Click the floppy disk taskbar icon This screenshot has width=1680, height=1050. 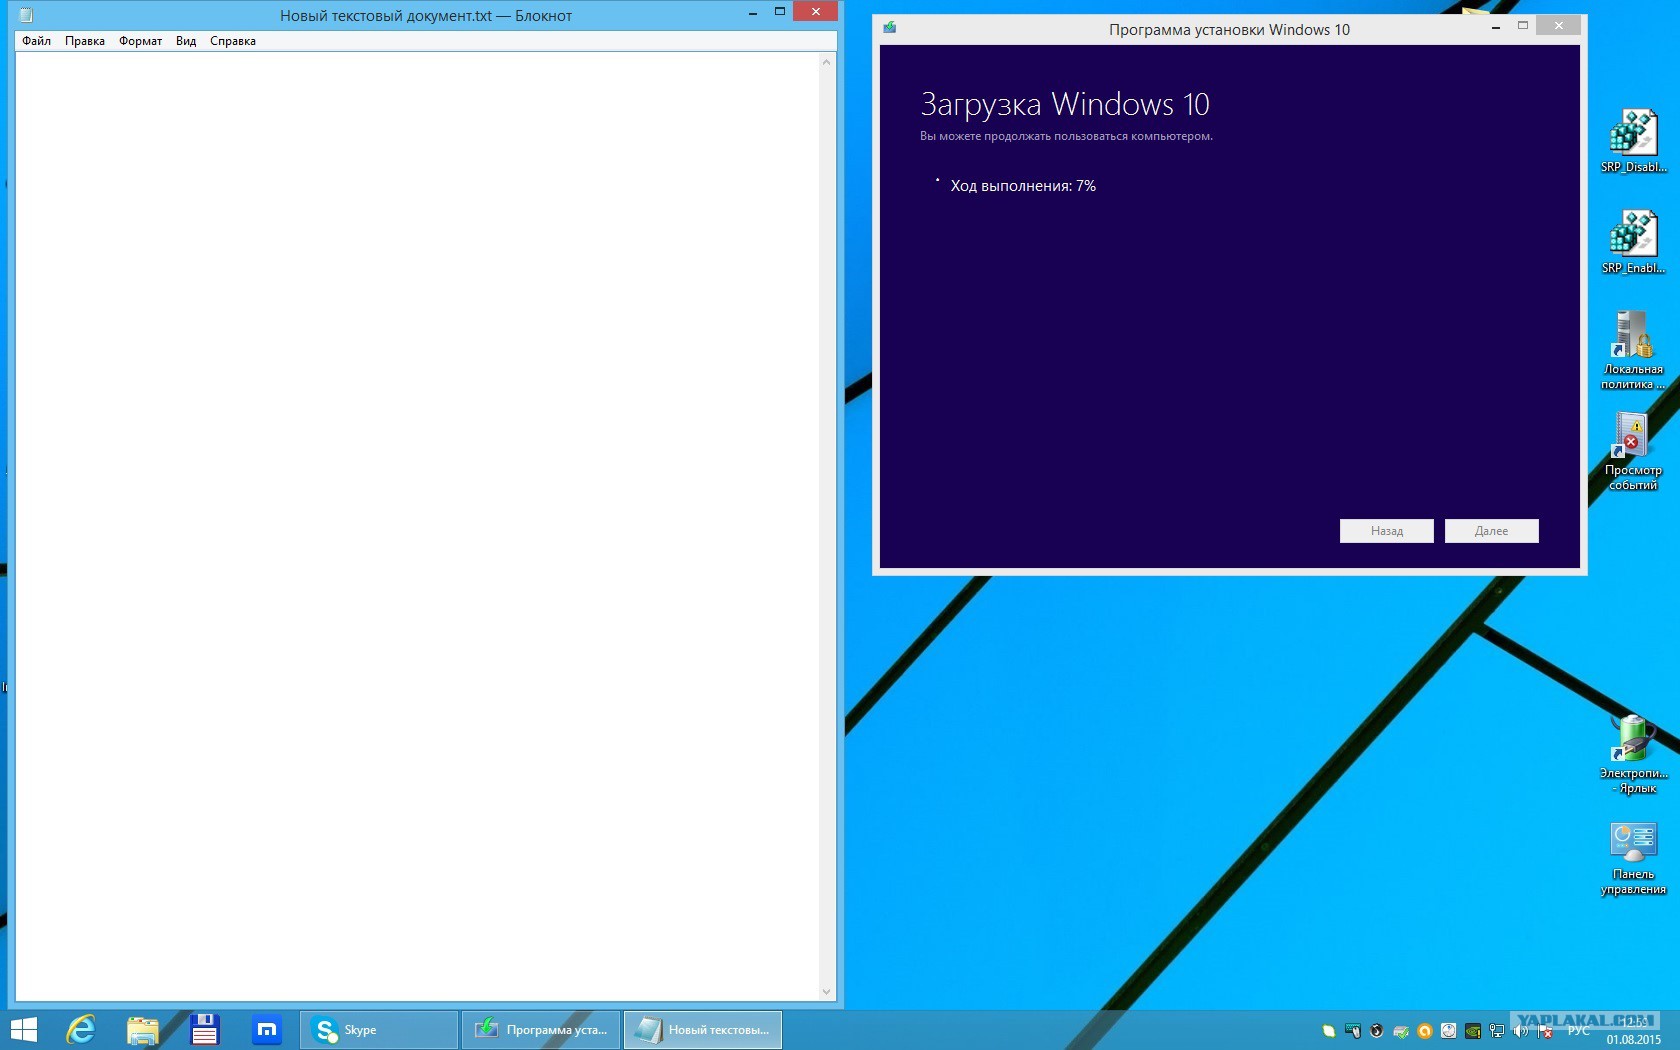[x=205, y=1030]
